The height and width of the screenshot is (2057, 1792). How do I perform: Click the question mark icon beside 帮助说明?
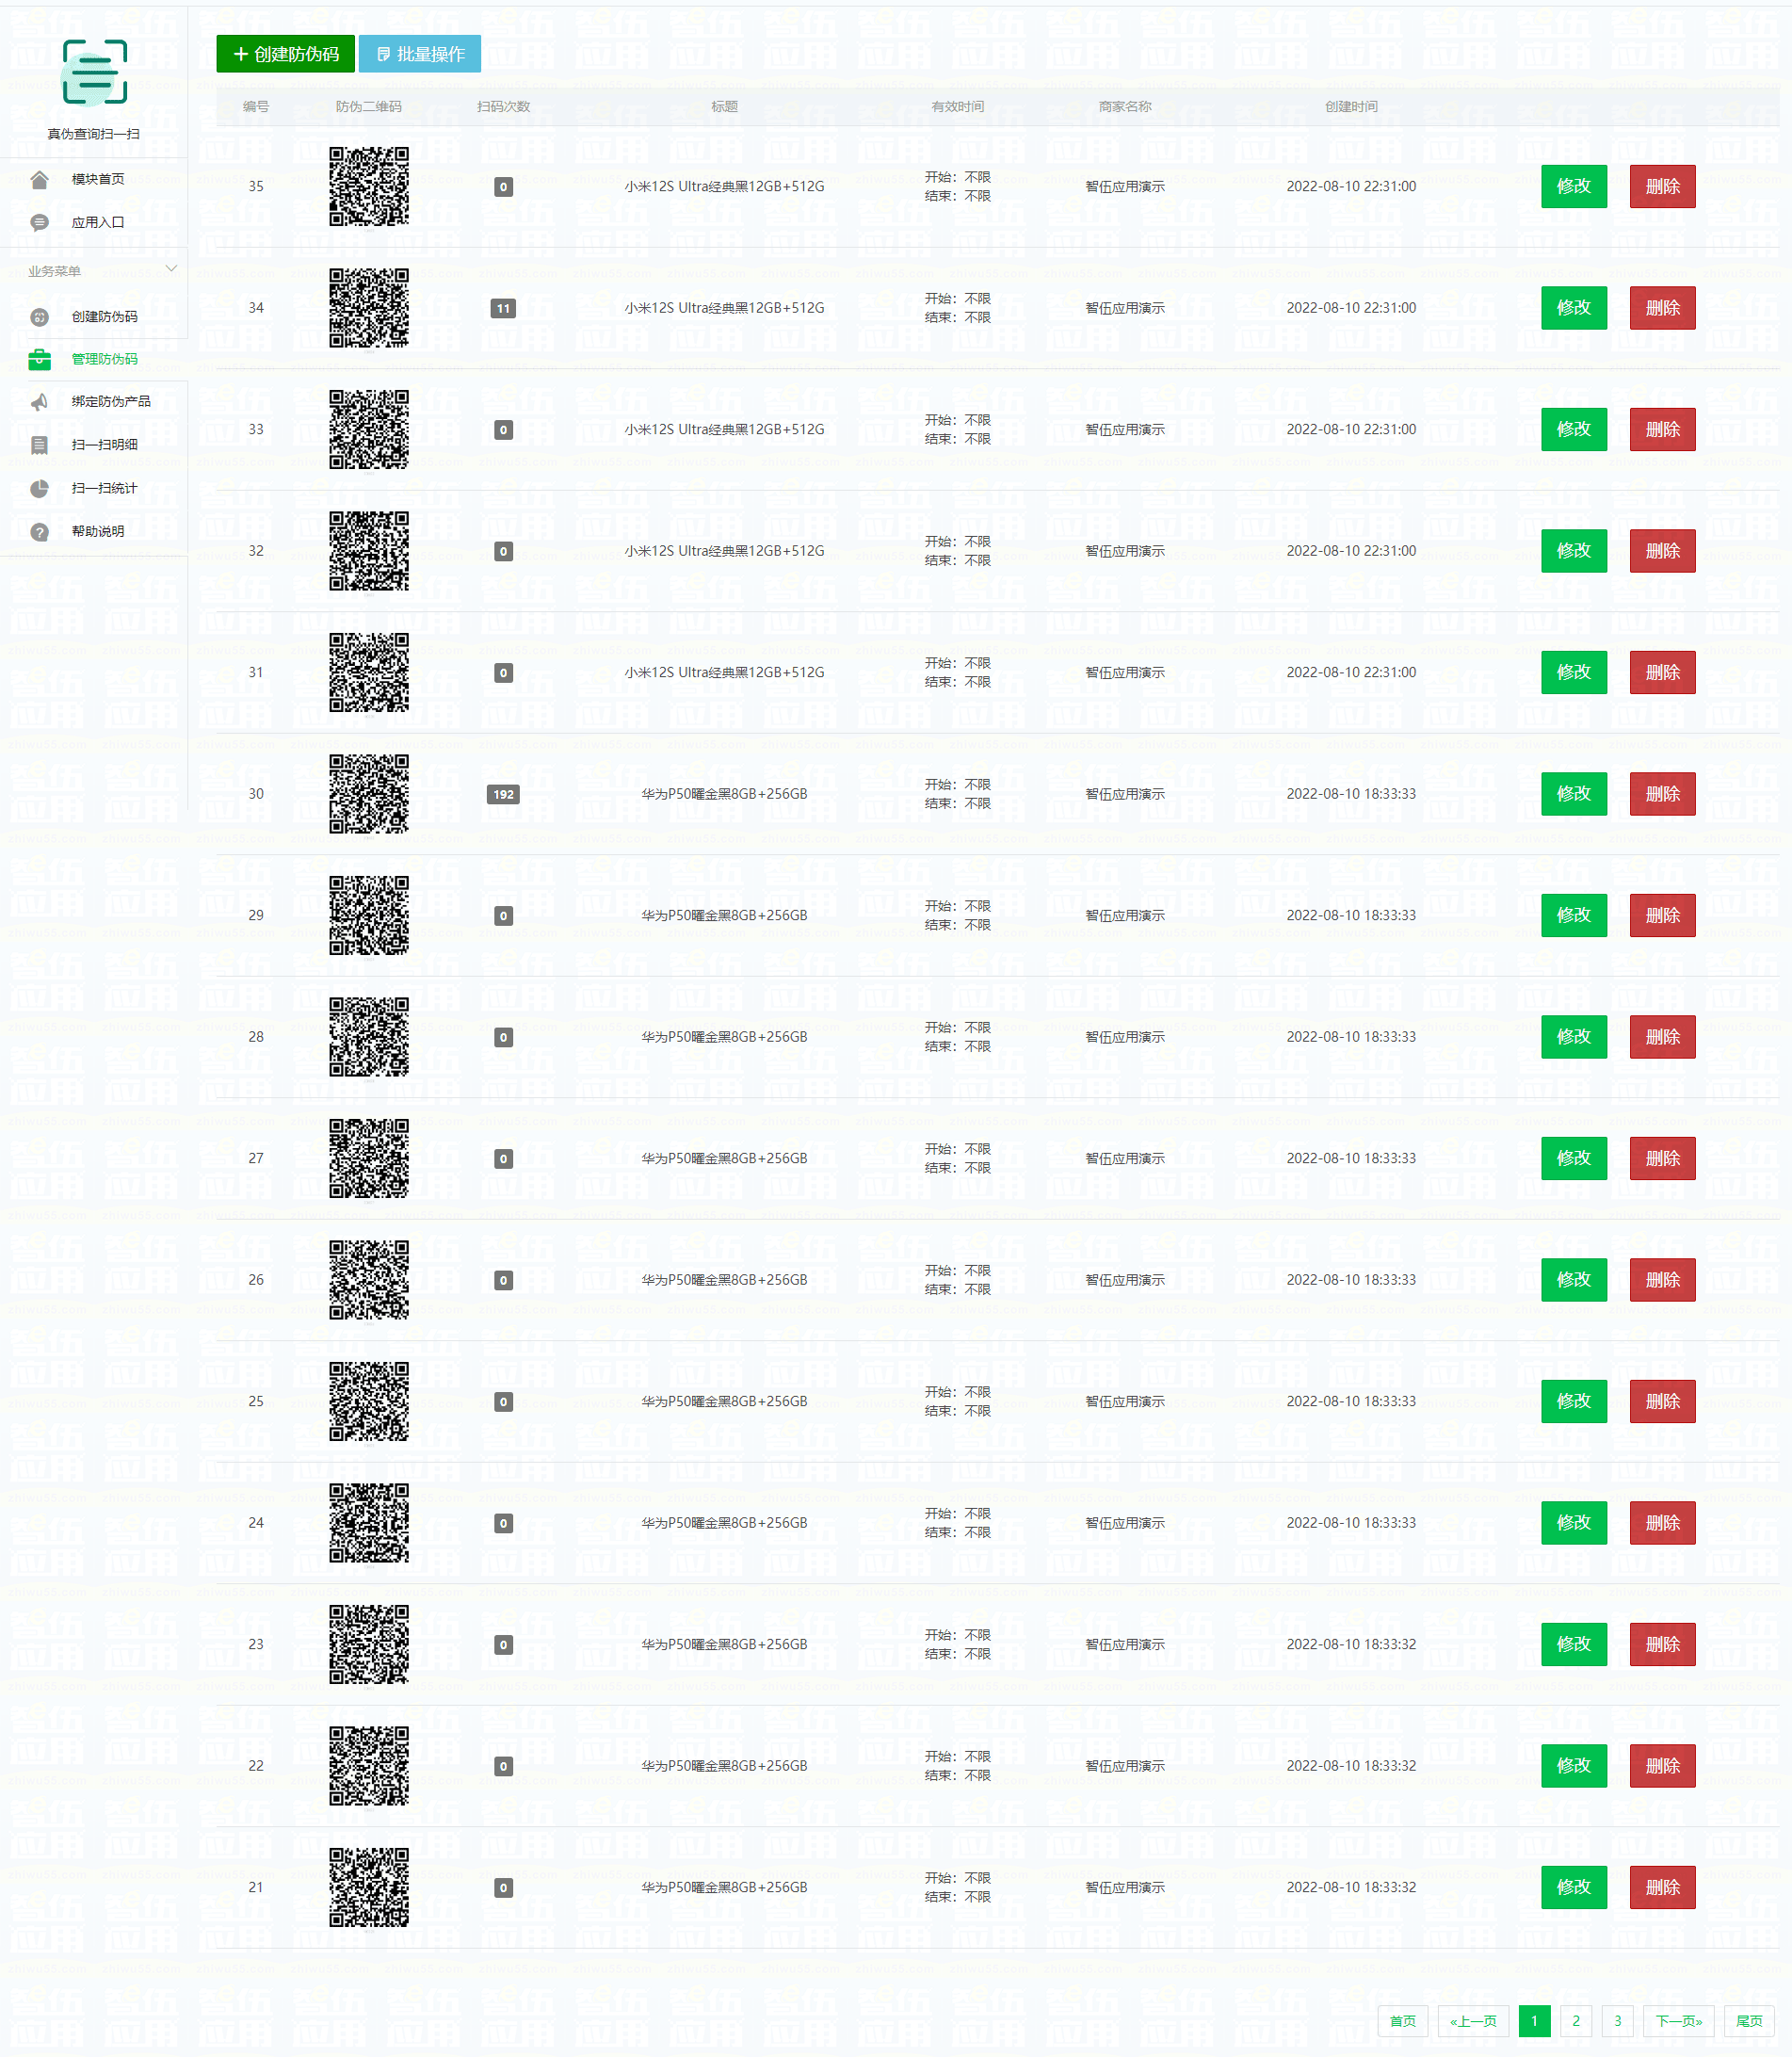point(39,532)
